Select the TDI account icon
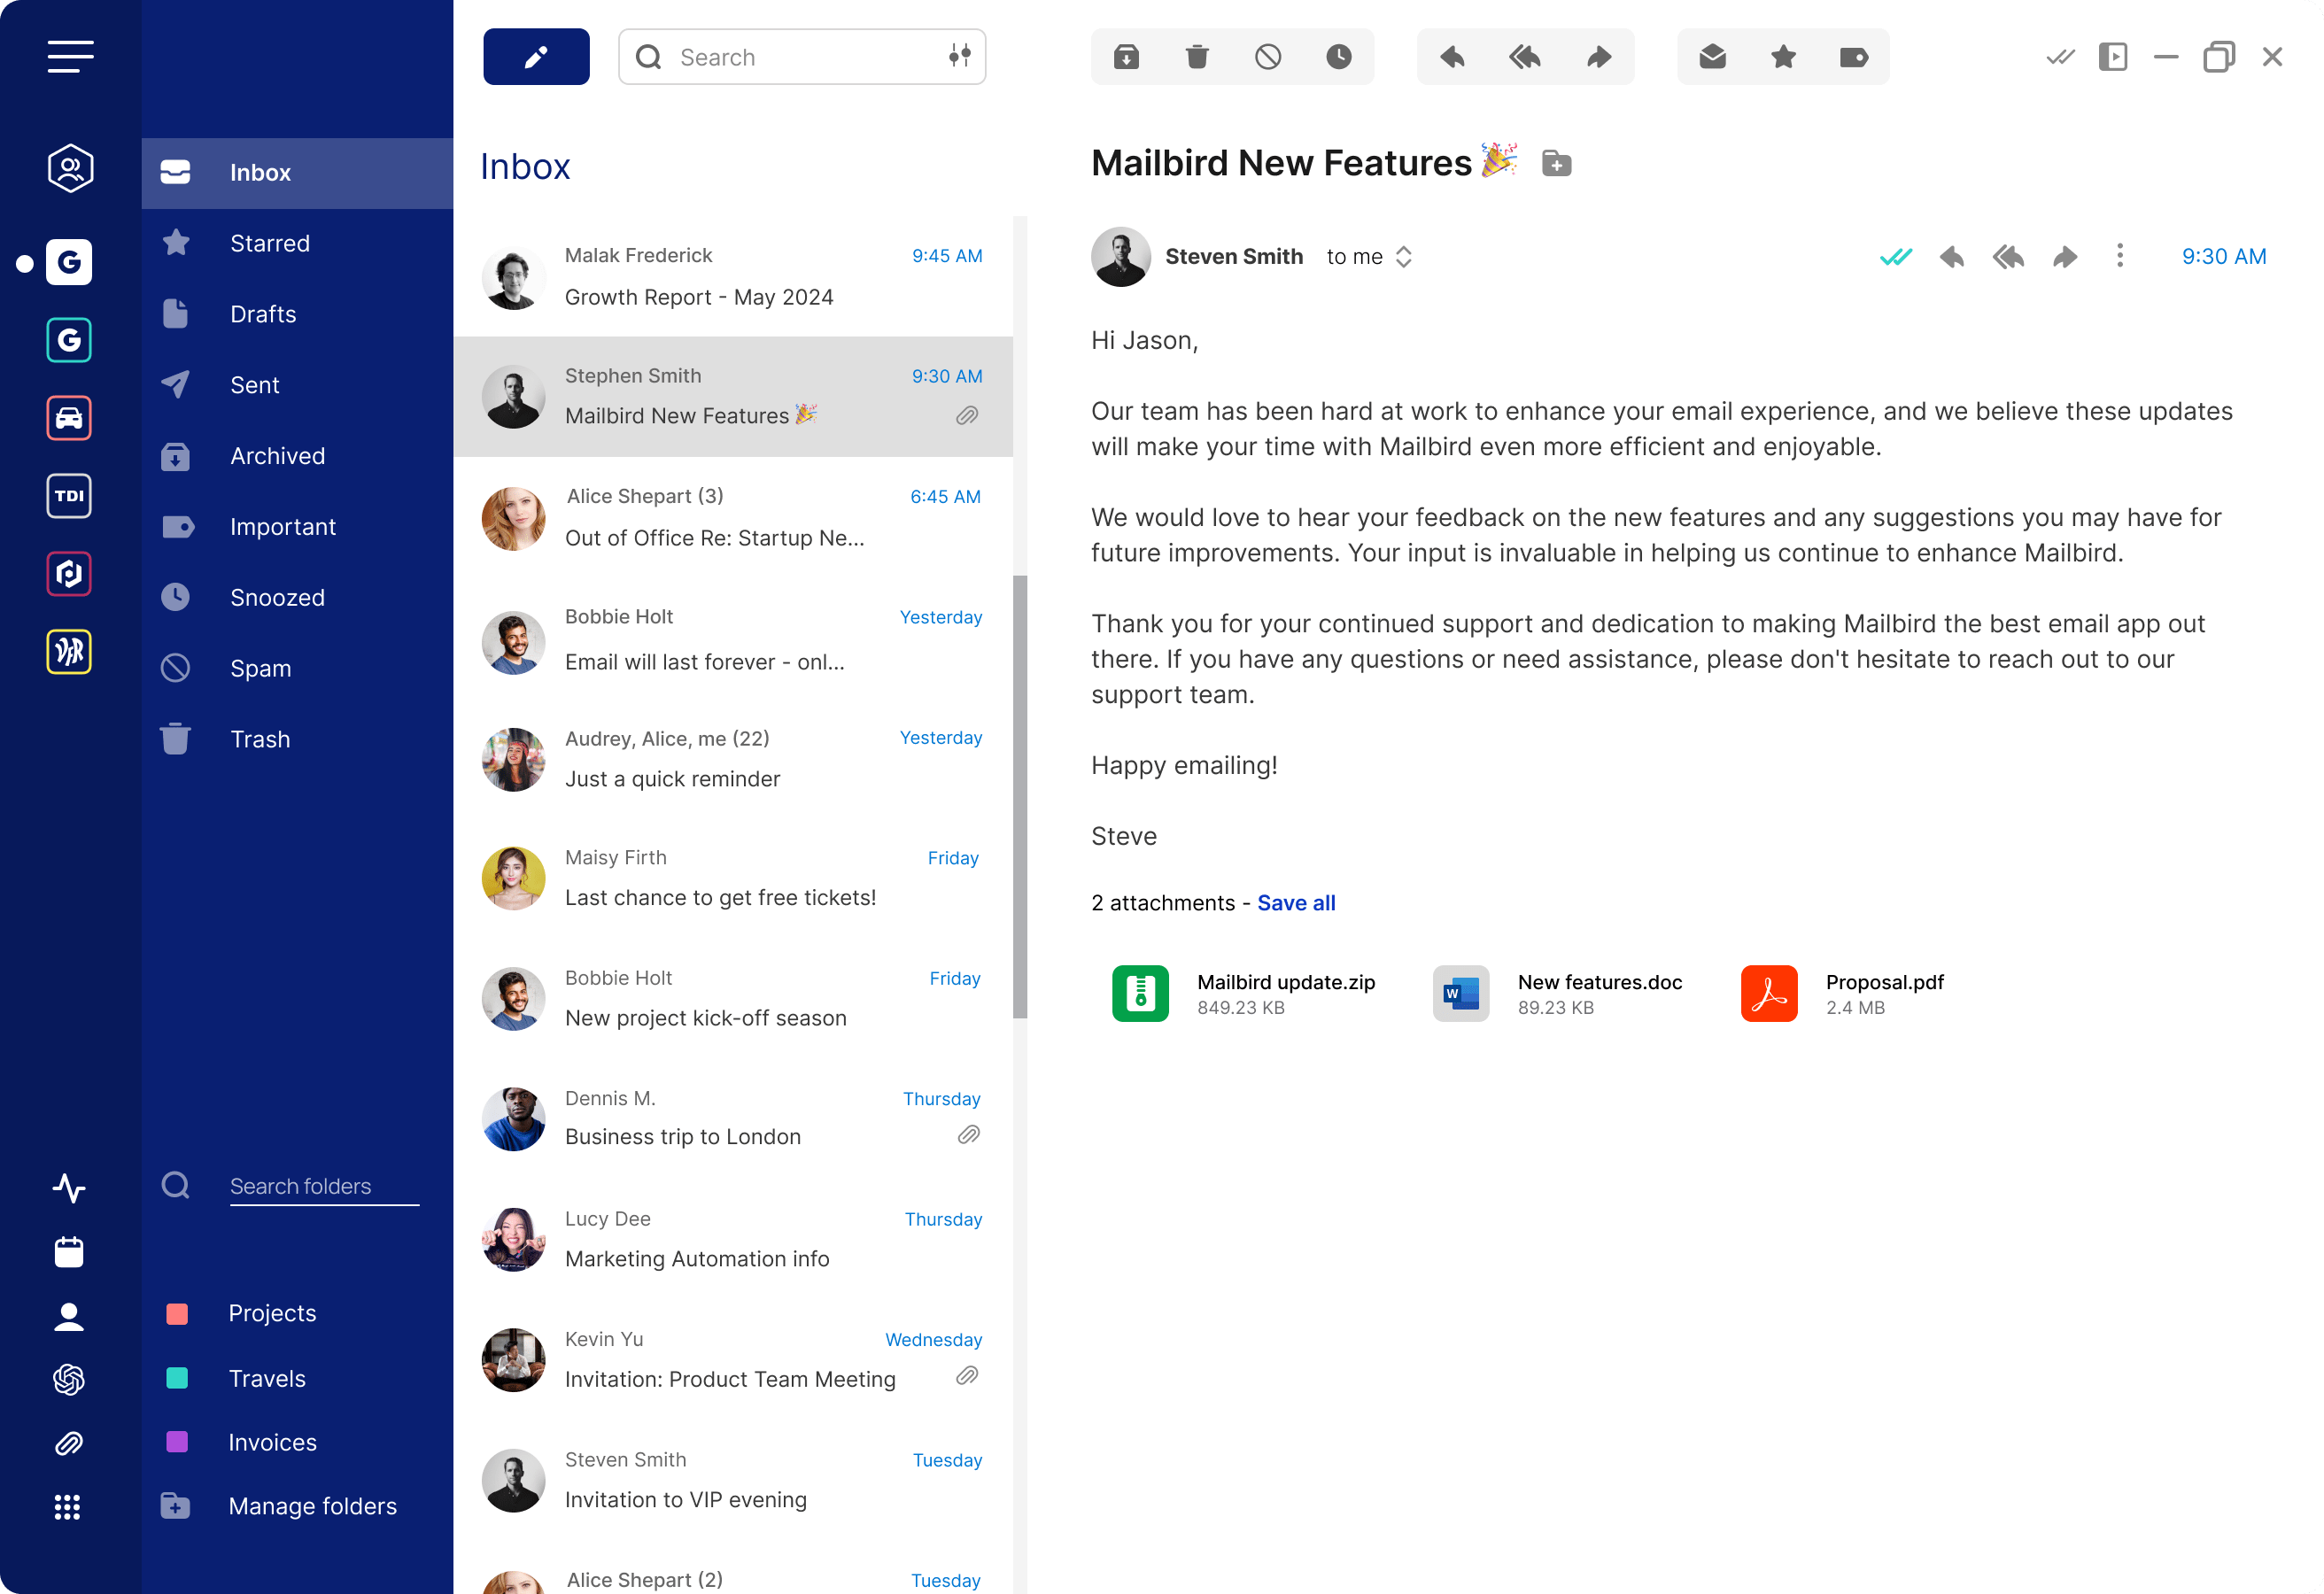The height and width of the screenshot is (1594, 2324). (x=69, y=496)
